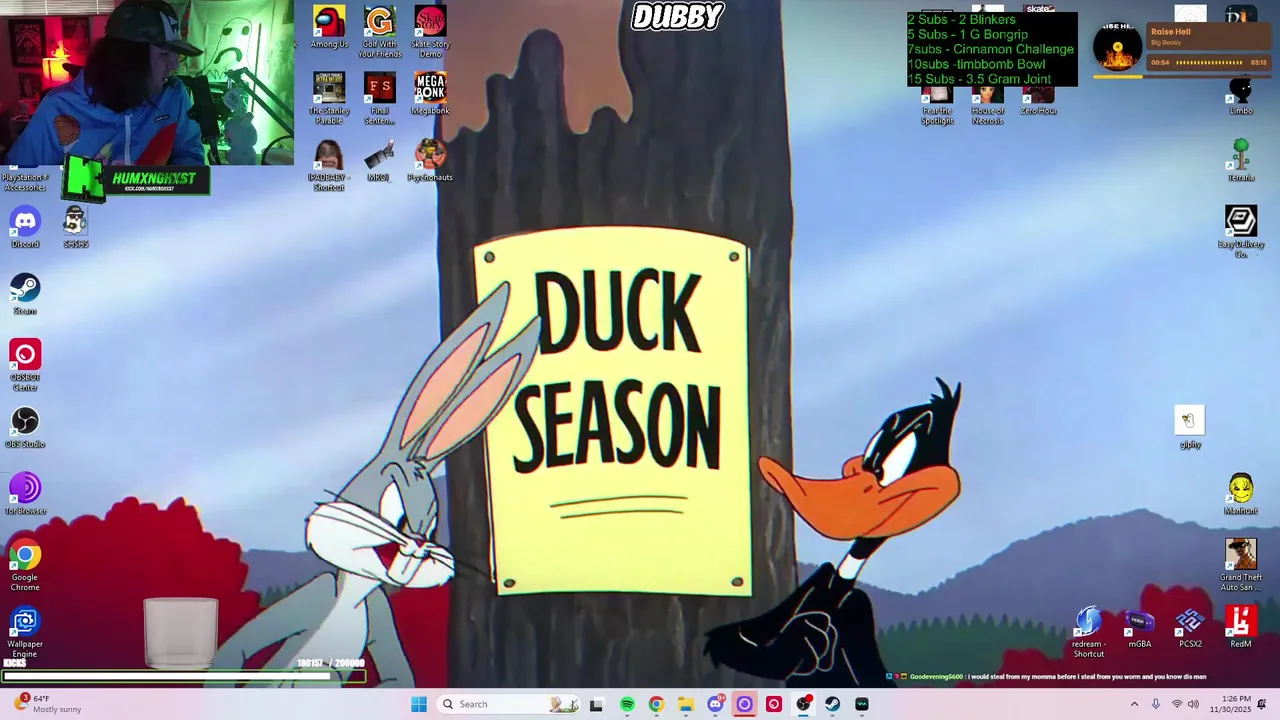Open the Limbo game shortcut
This screenshot has height=720, width=1280.
click(x=1241, y=94)
